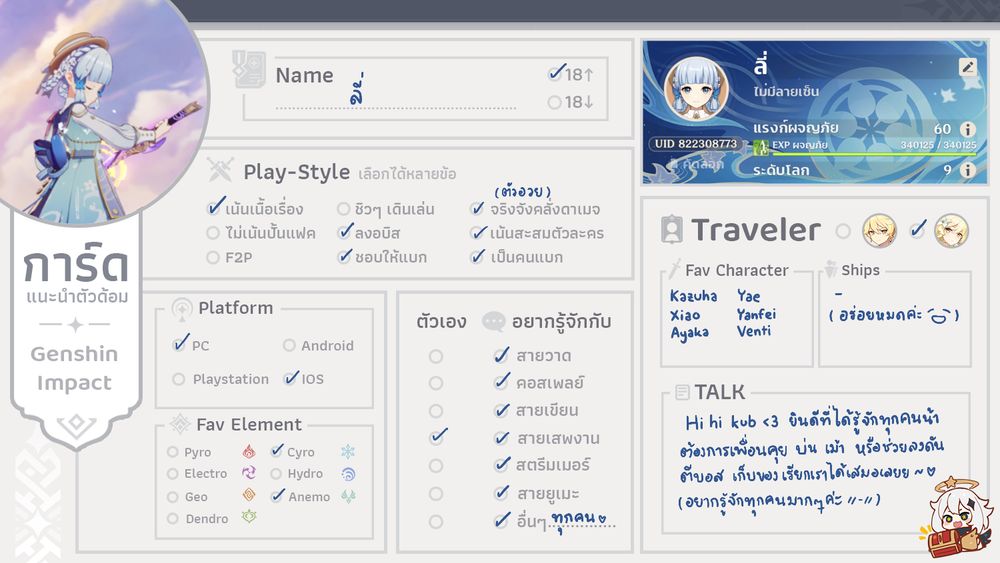Click the Geo element icon
The width and height of the screenshot is (1000, 563).
249,495
